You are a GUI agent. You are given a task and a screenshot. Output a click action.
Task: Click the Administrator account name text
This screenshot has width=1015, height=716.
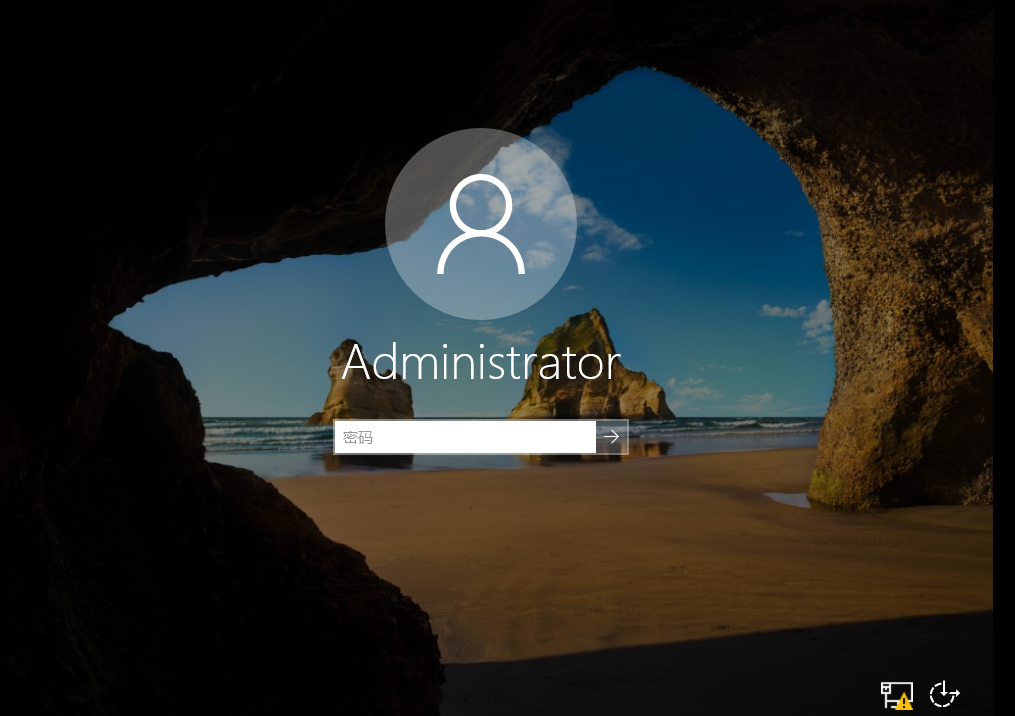point(481,363)
